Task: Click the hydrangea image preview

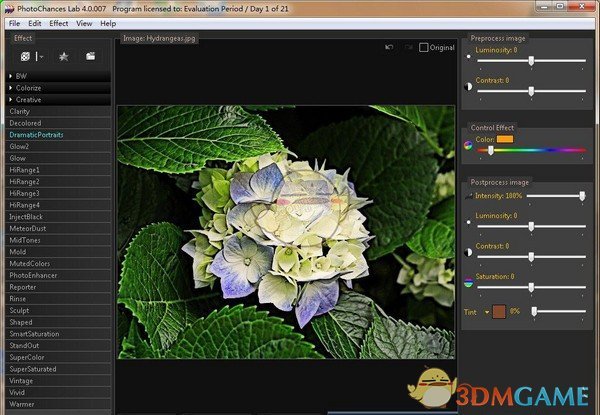Action: [x=286, y=232]
